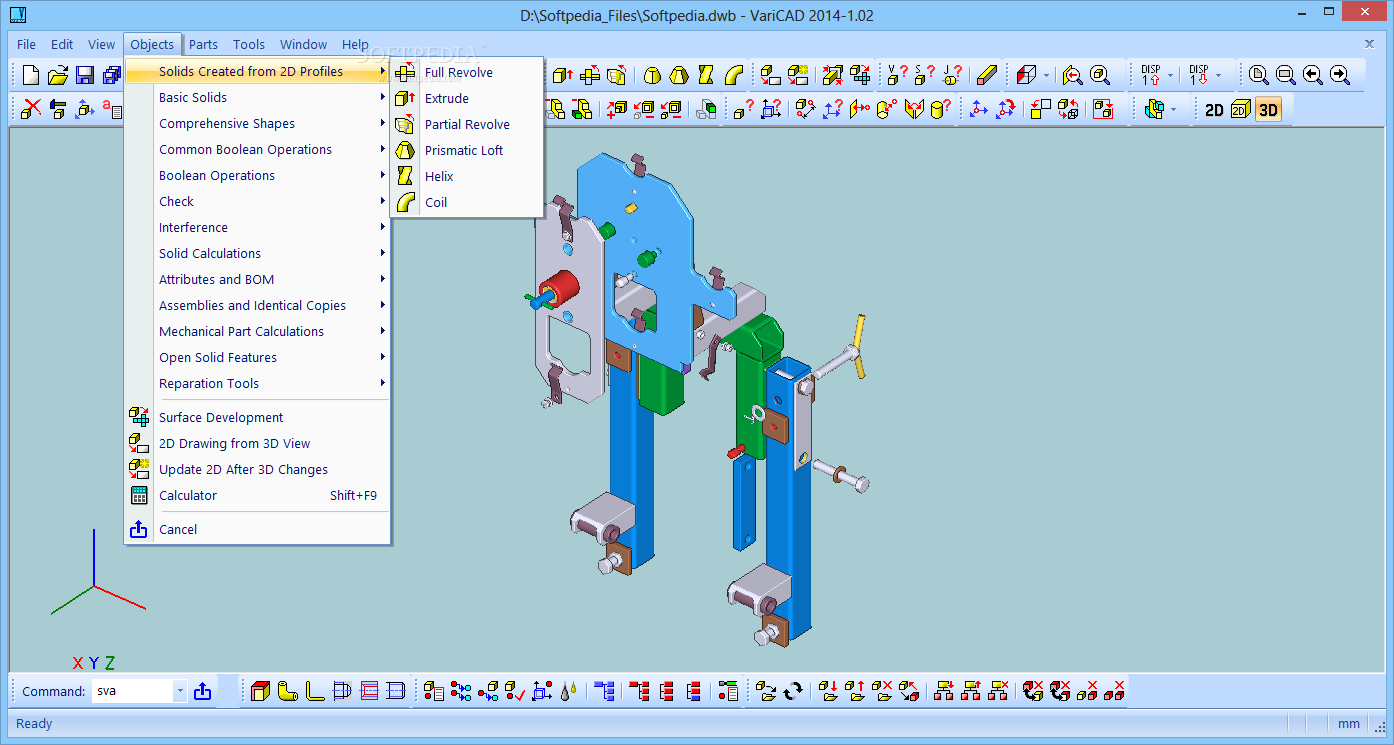Open the Check submenu
The width and height of the screenshot is (1394, 745).
[x=258, y=201]
